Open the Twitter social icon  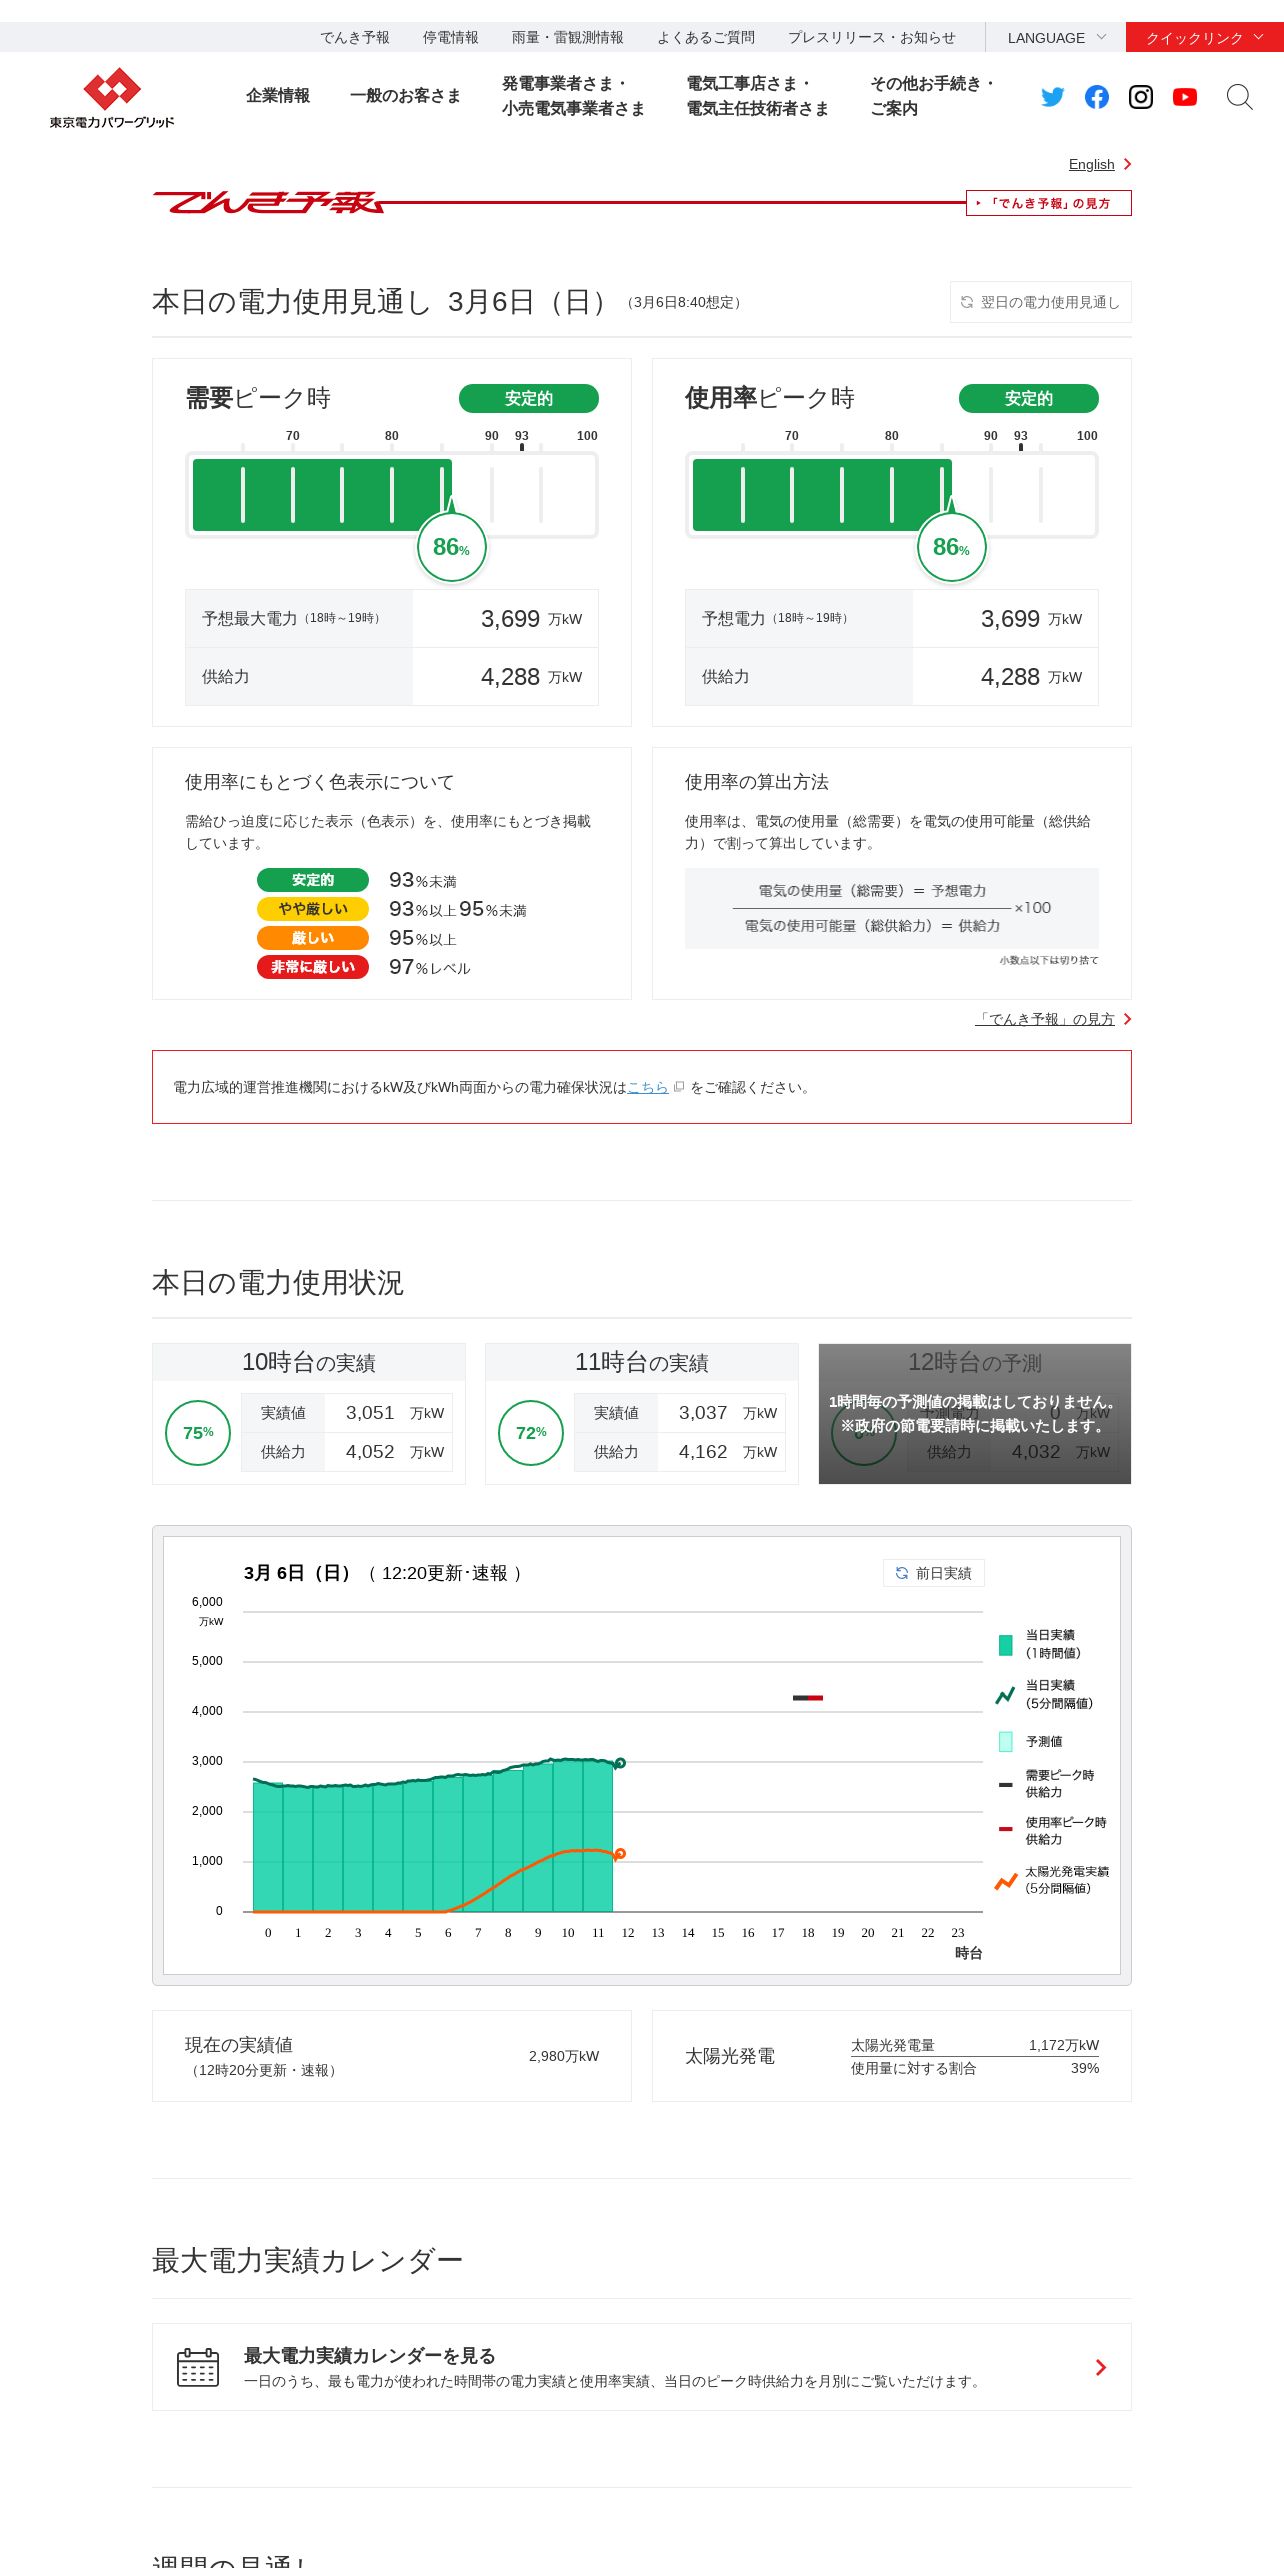[x=1052, y=97]
